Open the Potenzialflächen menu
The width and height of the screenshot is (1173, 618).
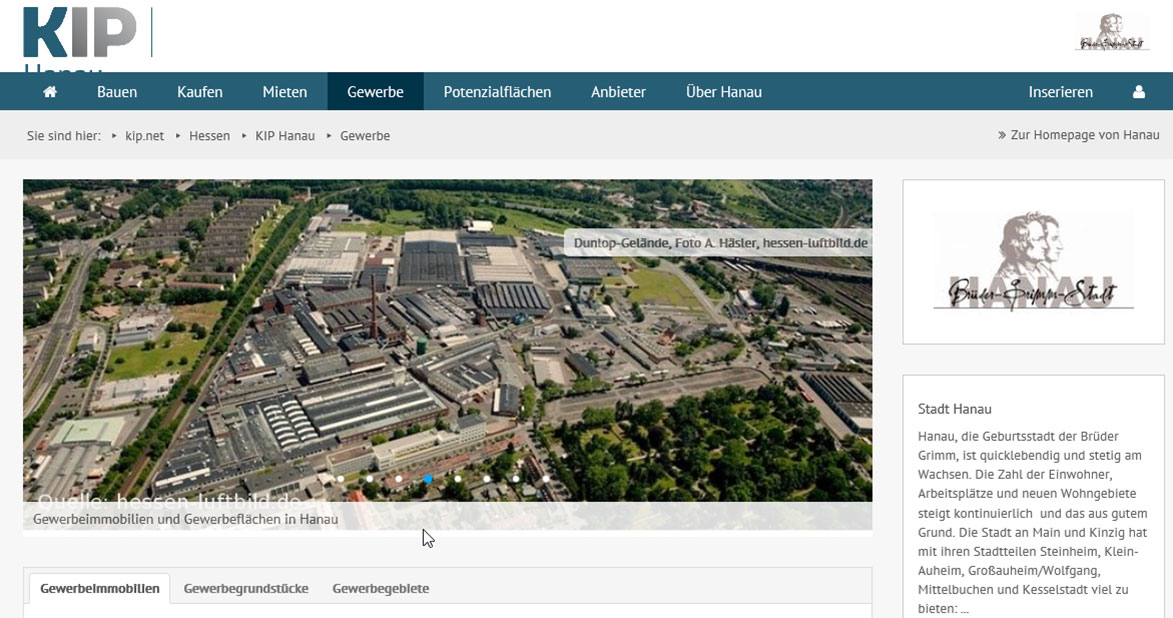[497, 92]
